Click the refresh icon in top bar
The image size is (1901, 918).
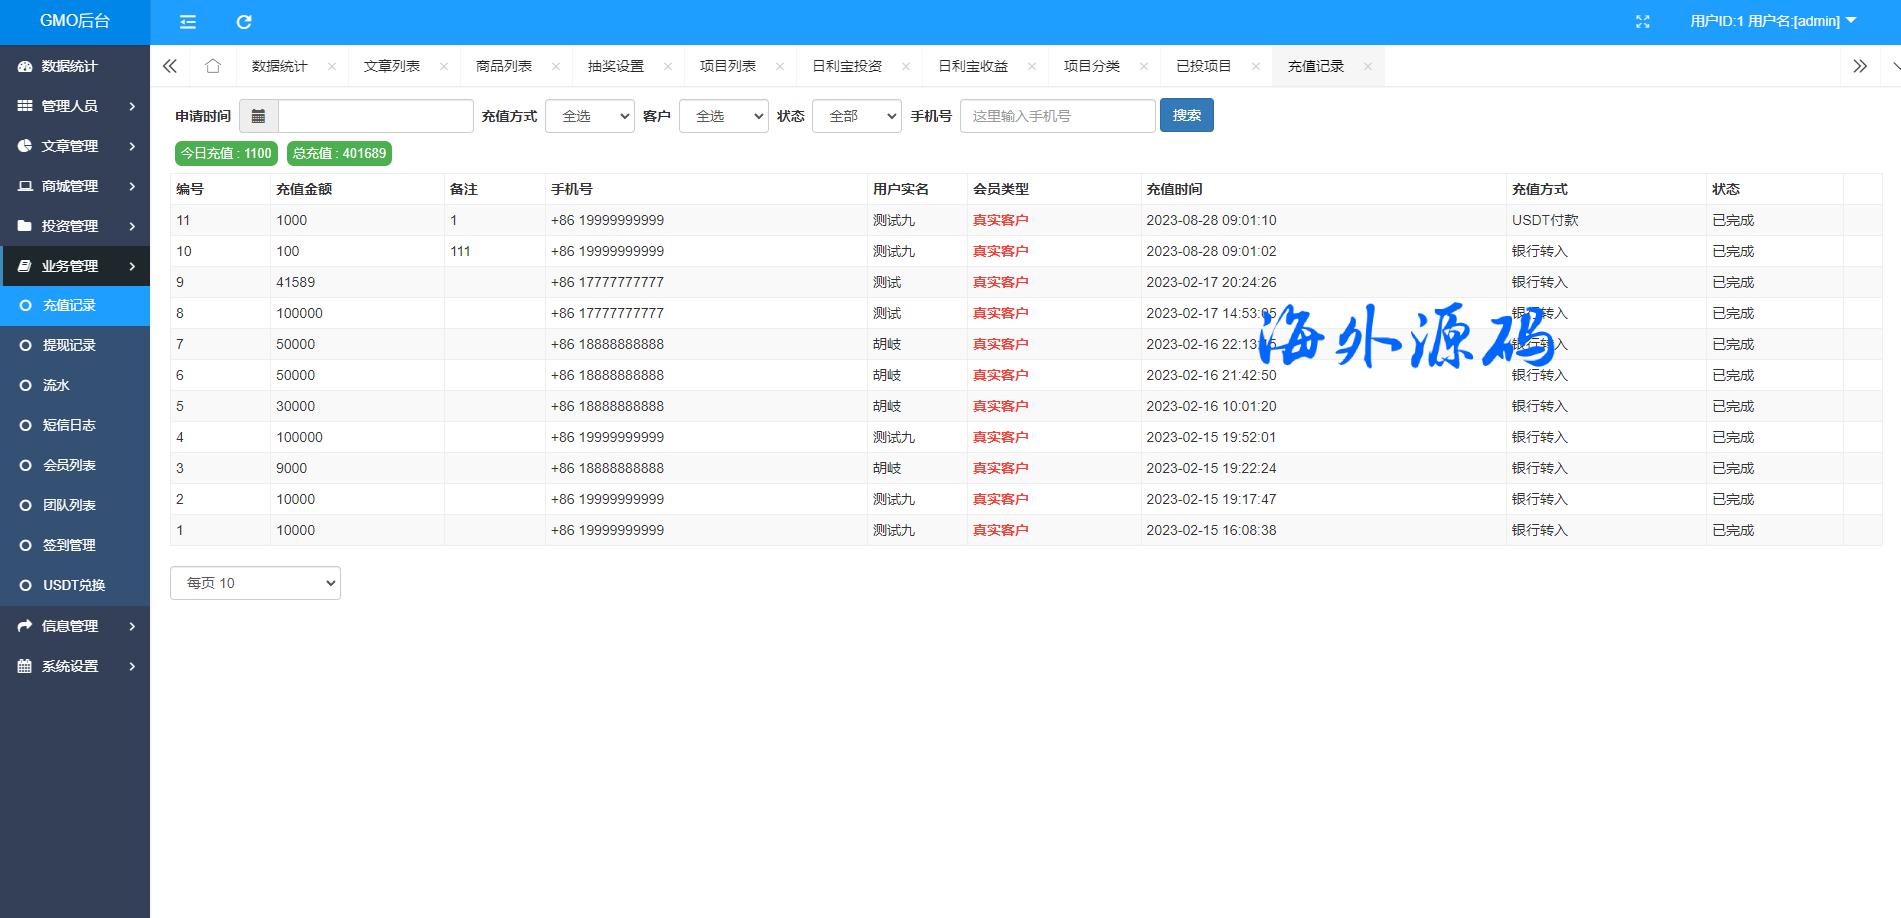tap(244, 22)
